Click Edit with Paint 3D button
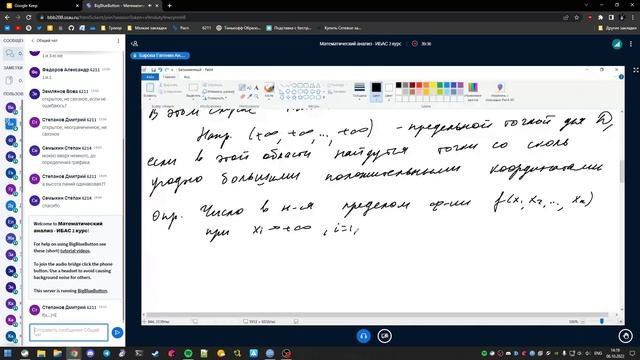The image size is (640, 360). point(500,91)
